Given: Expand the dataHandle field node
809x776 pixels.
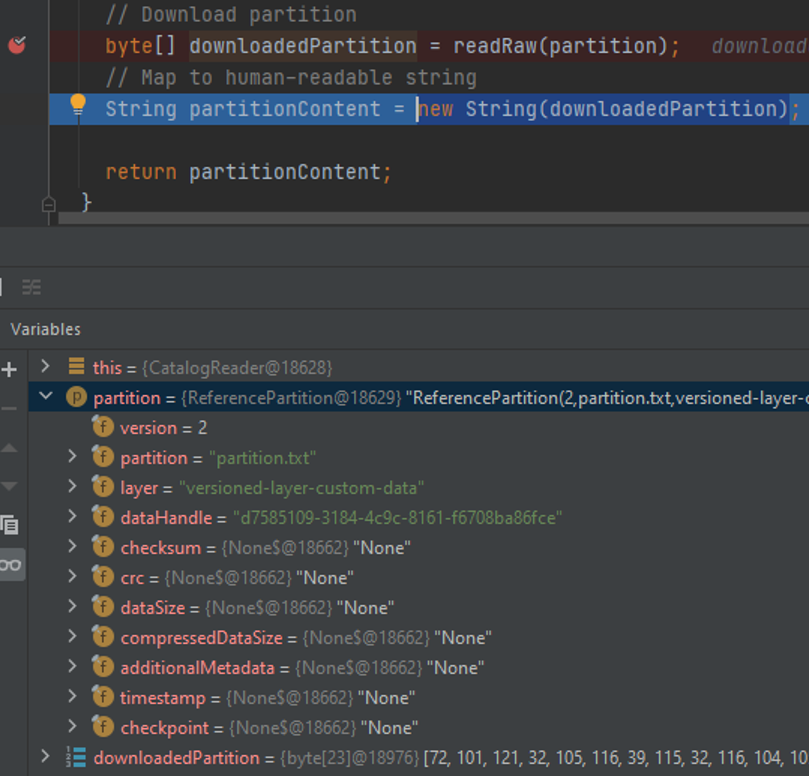Looking at the screenshot, I should tap(72, 516).
